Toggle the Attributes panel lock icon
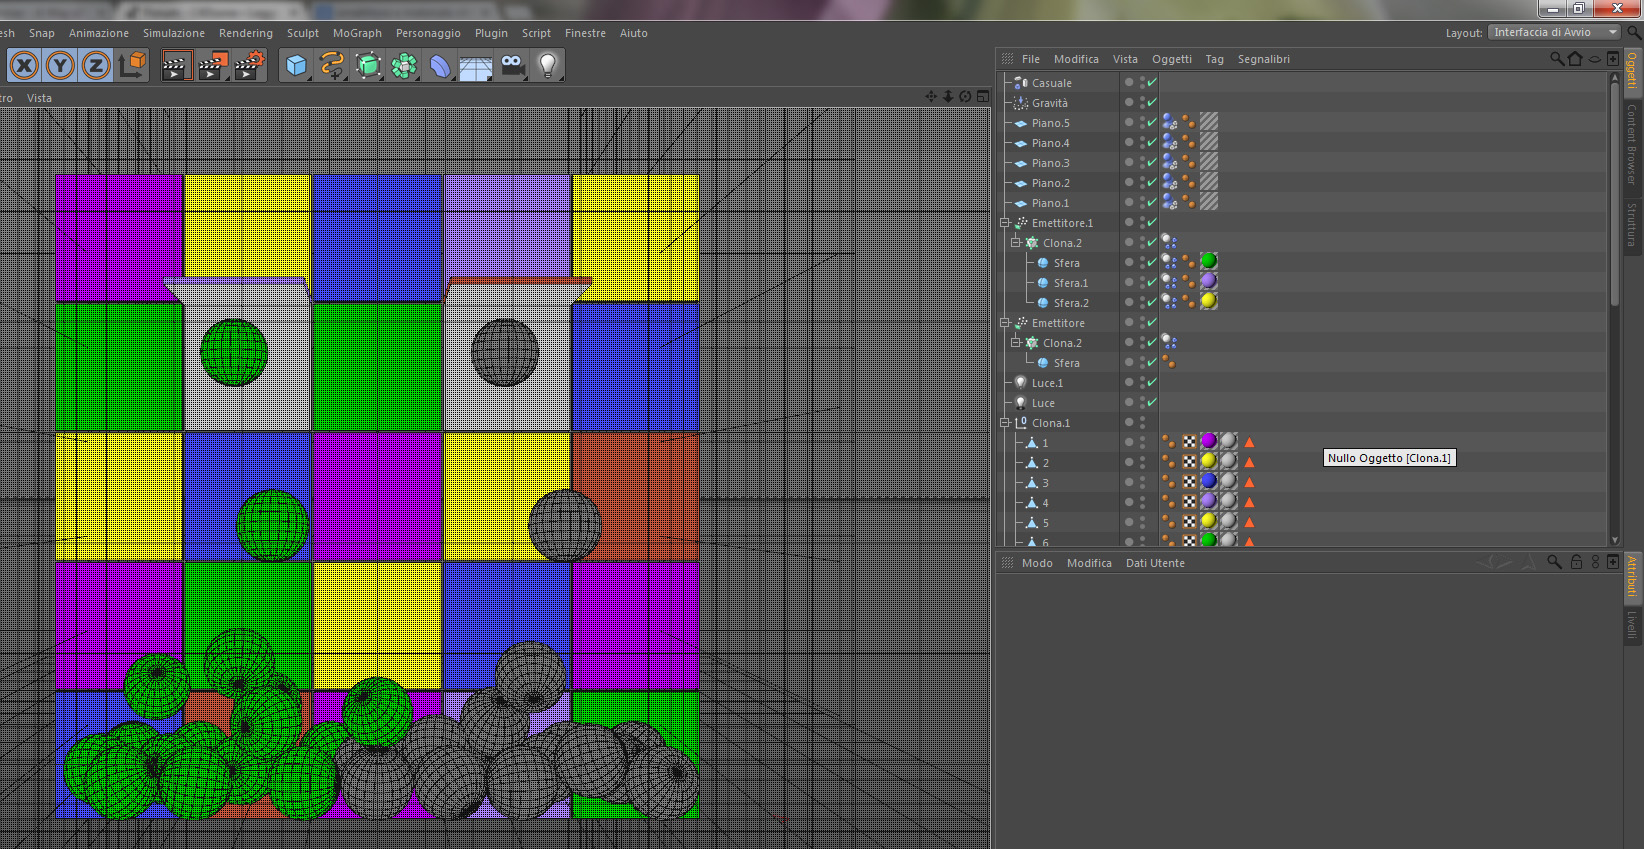Viewport: 1644px width, 849px height. pyautogui.click(x=1576, y=562)
